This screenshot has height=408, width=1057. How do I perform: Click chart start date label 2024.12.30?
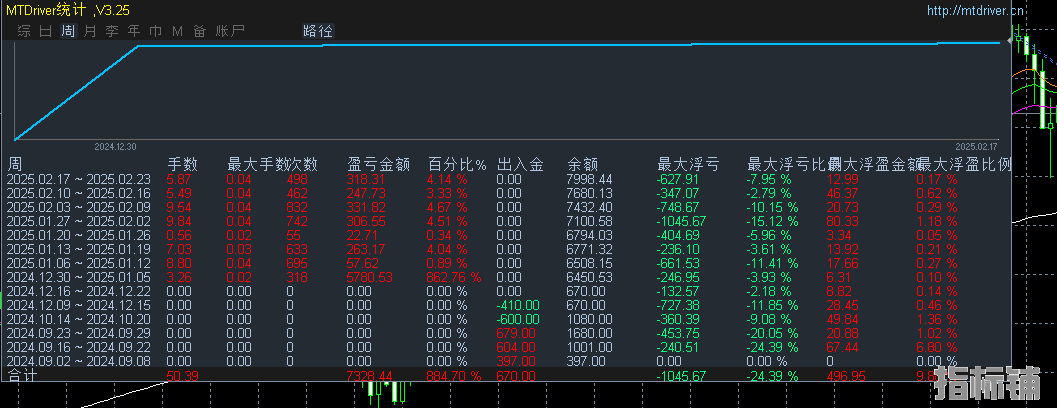coord(115,146)
